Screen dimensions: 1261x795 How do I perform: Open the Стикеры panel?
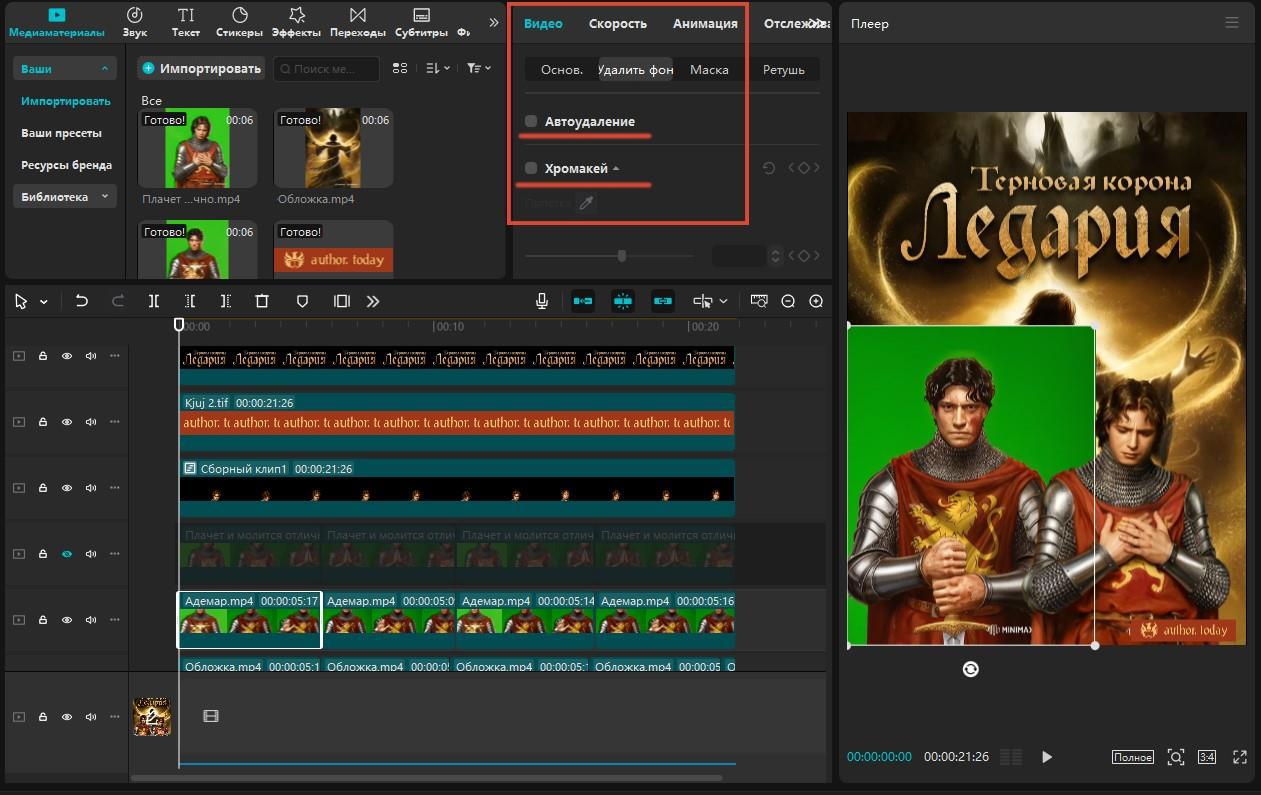[240, 22]
